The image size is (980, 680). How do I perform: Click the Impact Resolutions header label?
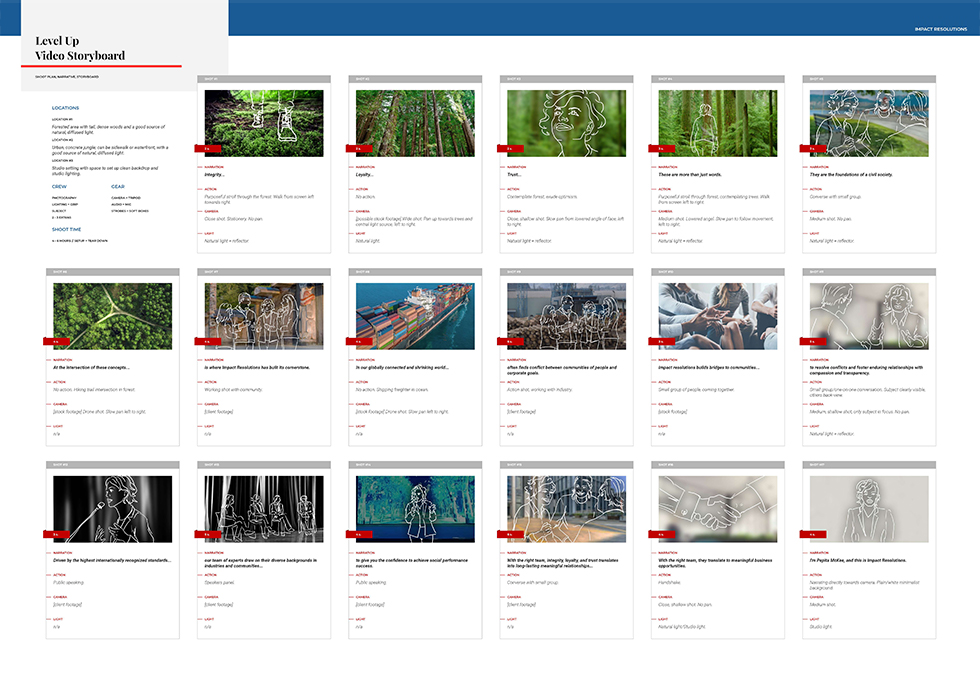940,29
